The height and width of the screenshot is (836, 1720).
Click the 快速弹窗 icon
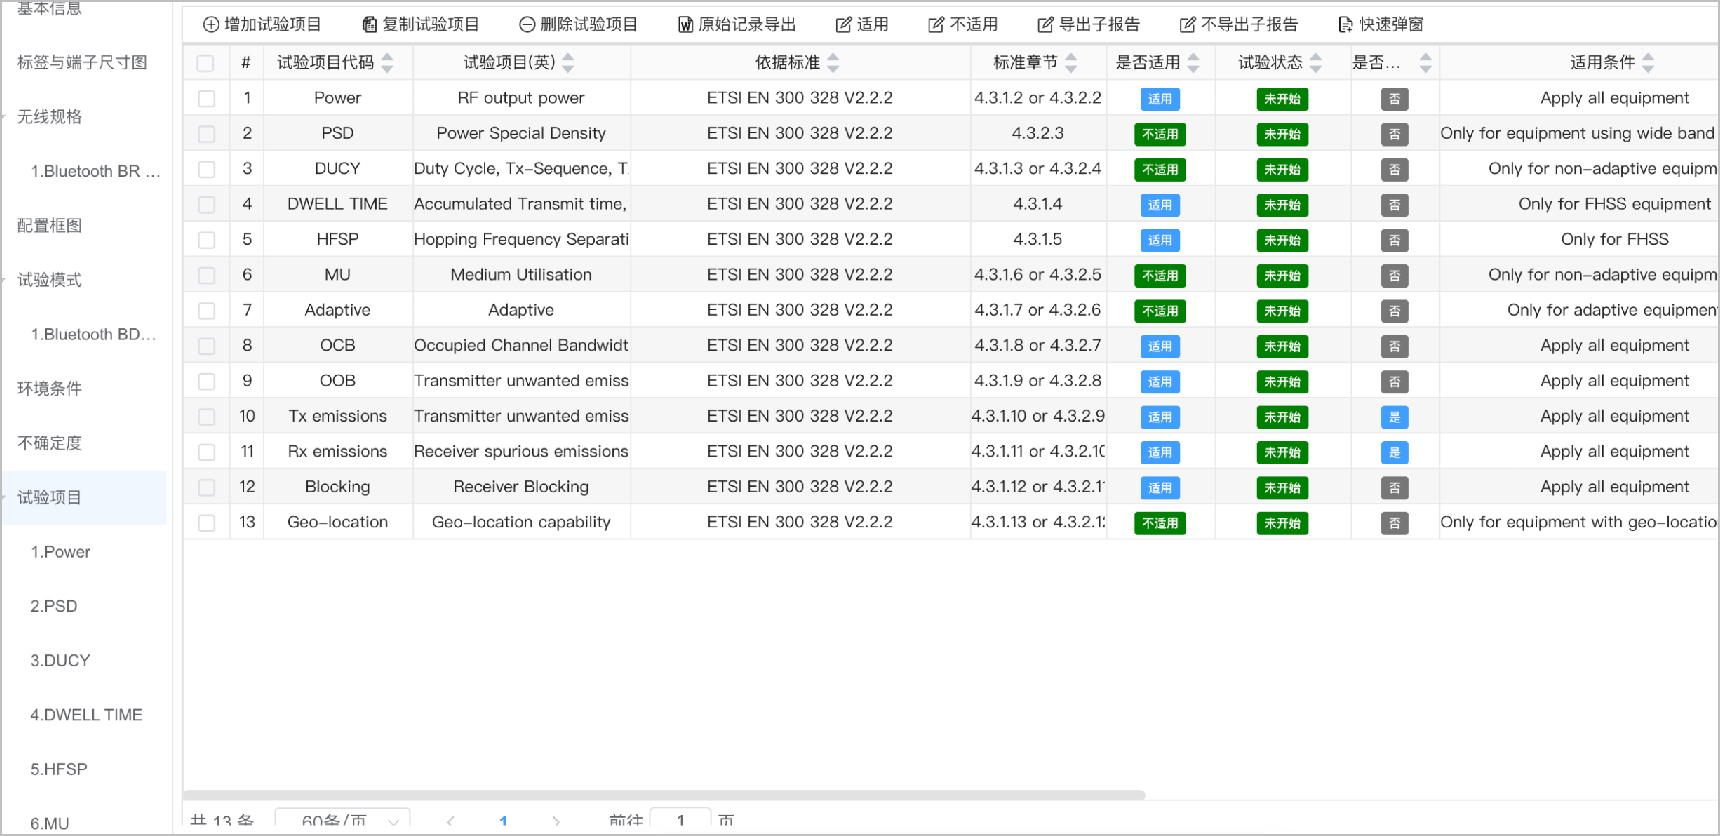1345,24
